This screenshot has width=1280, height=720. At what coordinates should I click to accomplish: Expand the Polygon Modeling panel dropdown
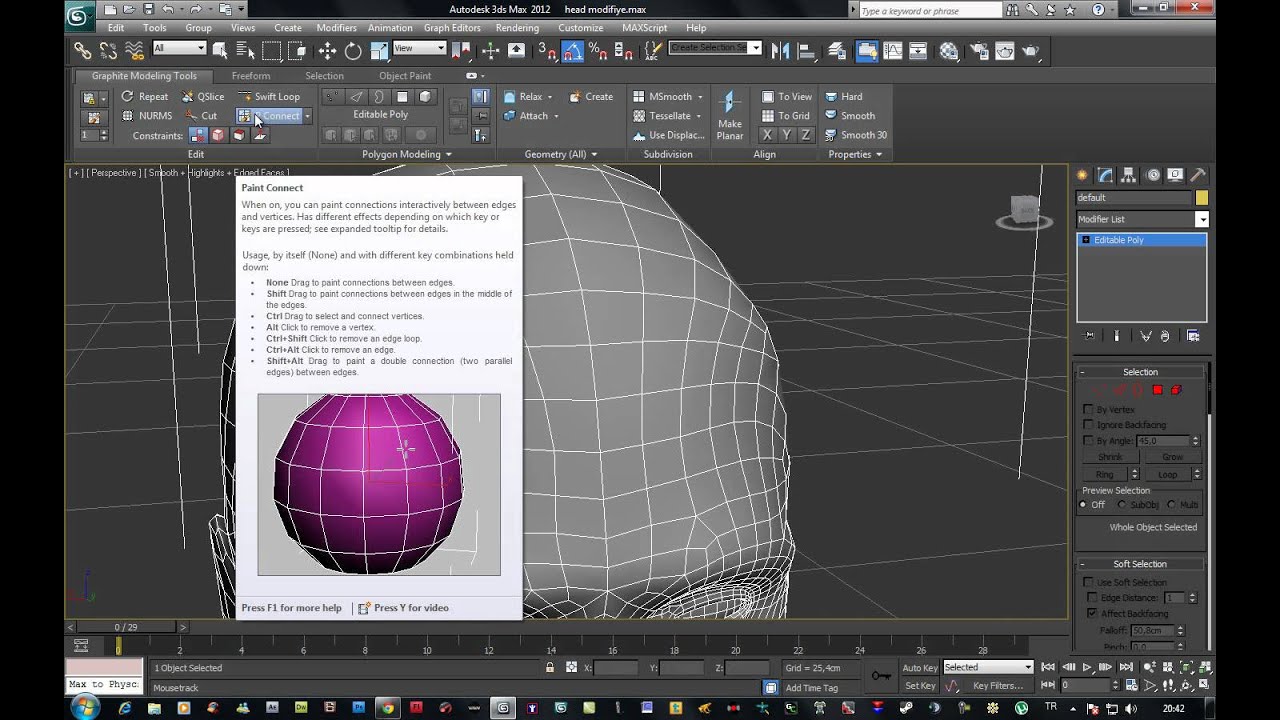tap(448, 155)
